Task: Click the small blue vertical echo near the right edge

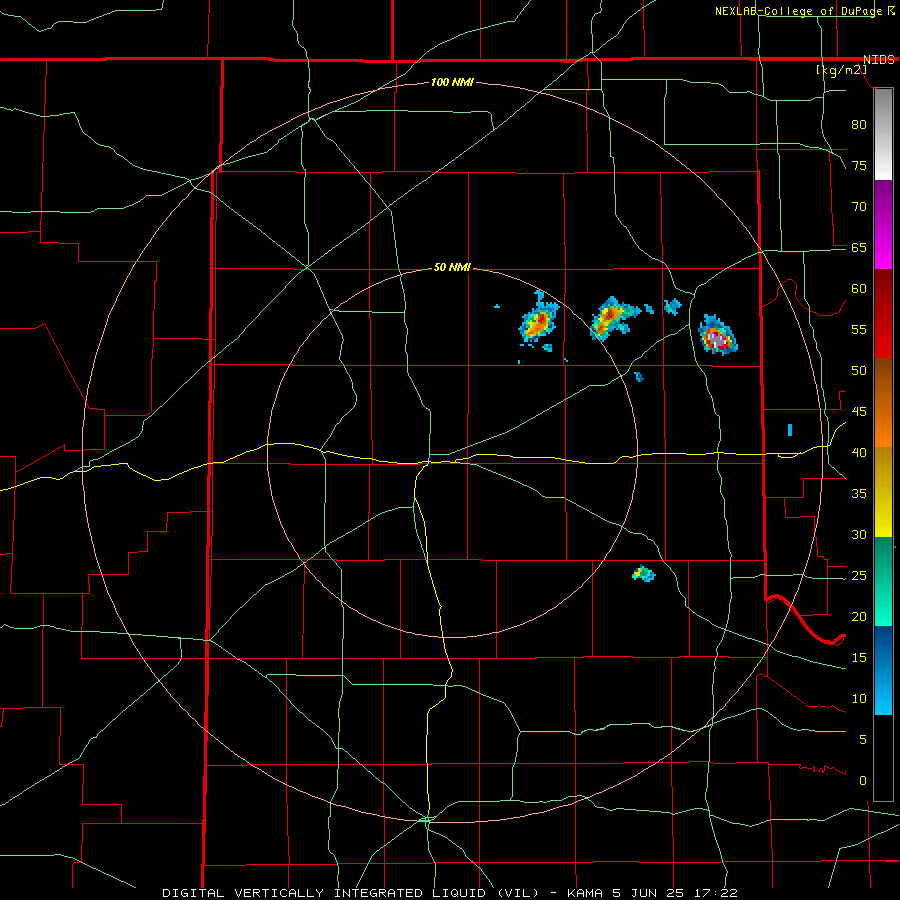Action: point(790,429)
